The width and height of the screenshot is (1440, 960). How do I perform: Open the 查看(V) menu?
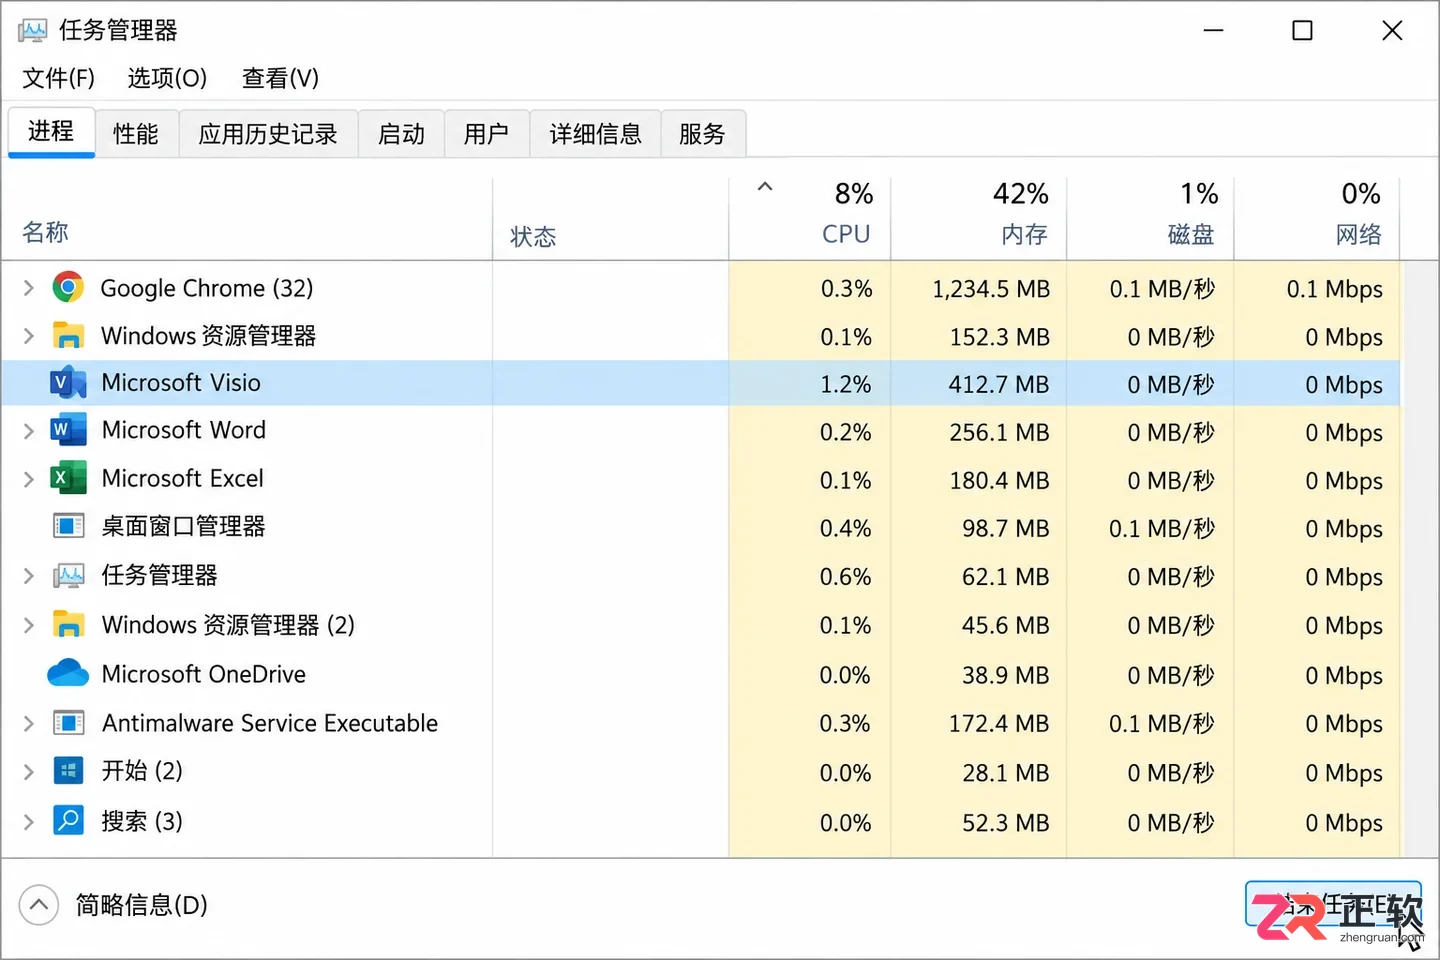(x=280, y=78)
